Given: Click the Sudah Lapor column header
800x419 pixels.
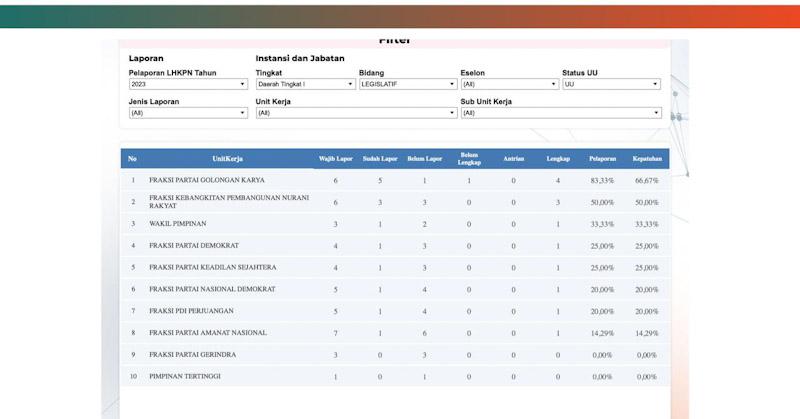Looking at the screenshot, I should 380,159.
